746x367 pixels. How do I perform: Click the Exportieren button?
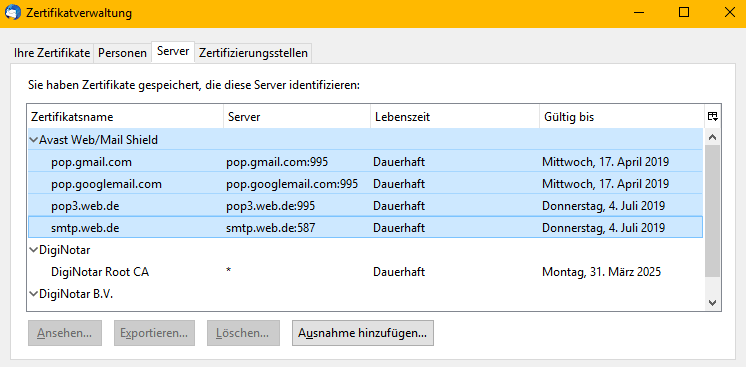coord(154,333)
